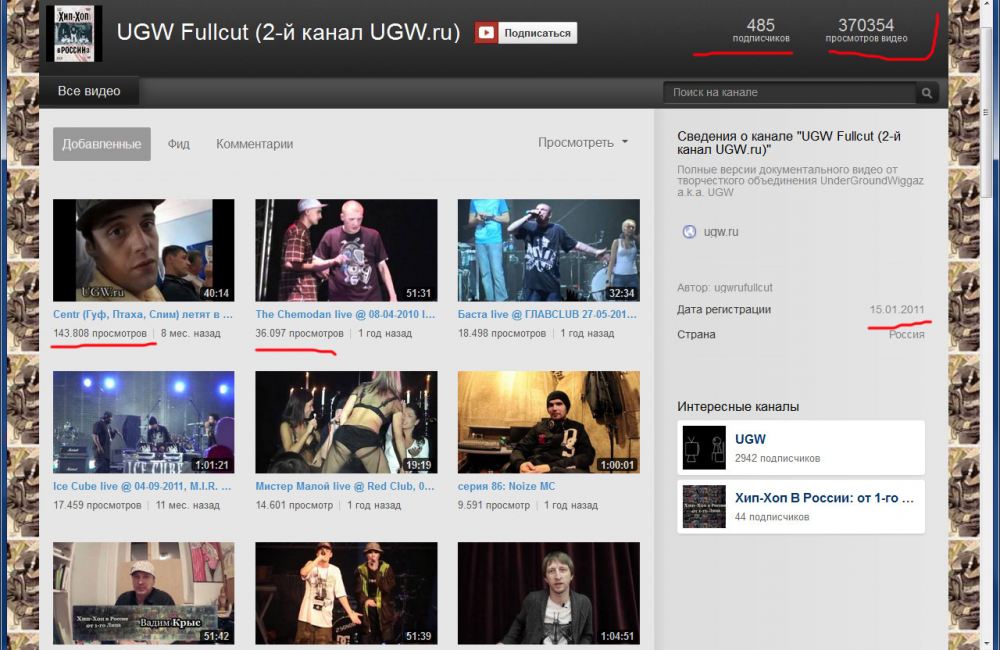Open The Chemodan live video title
Image resolution: width=1000 pixels, height=650 pixels.
point(345,314)
